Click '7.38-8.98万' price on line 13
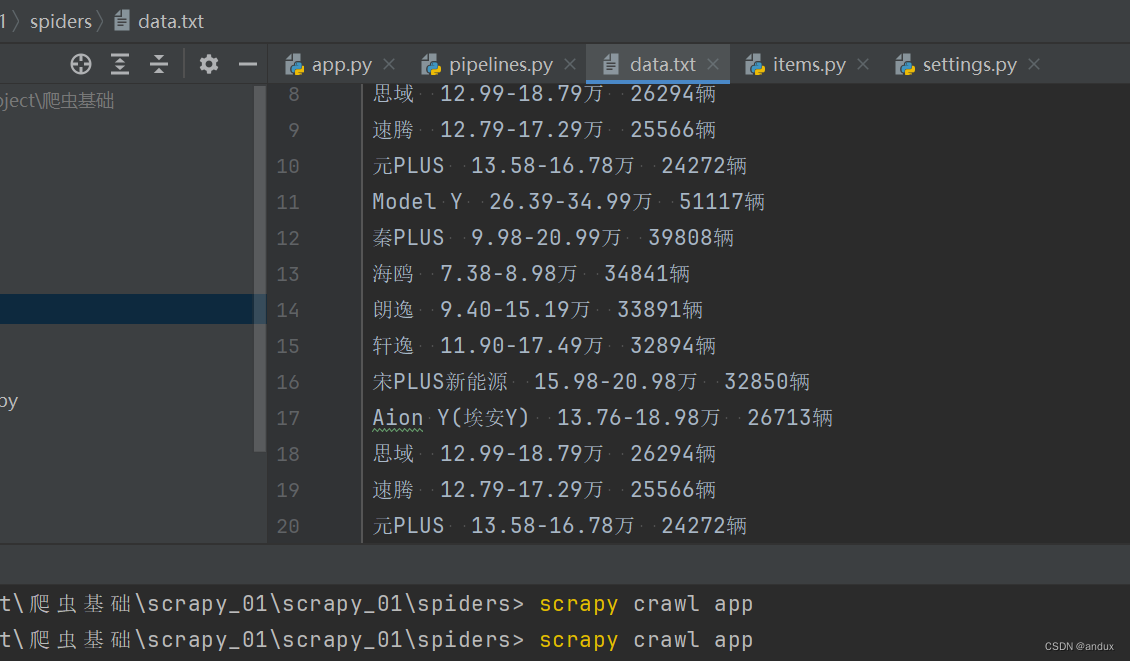Viewport: 1130px width, 661px height. (509, 274)
